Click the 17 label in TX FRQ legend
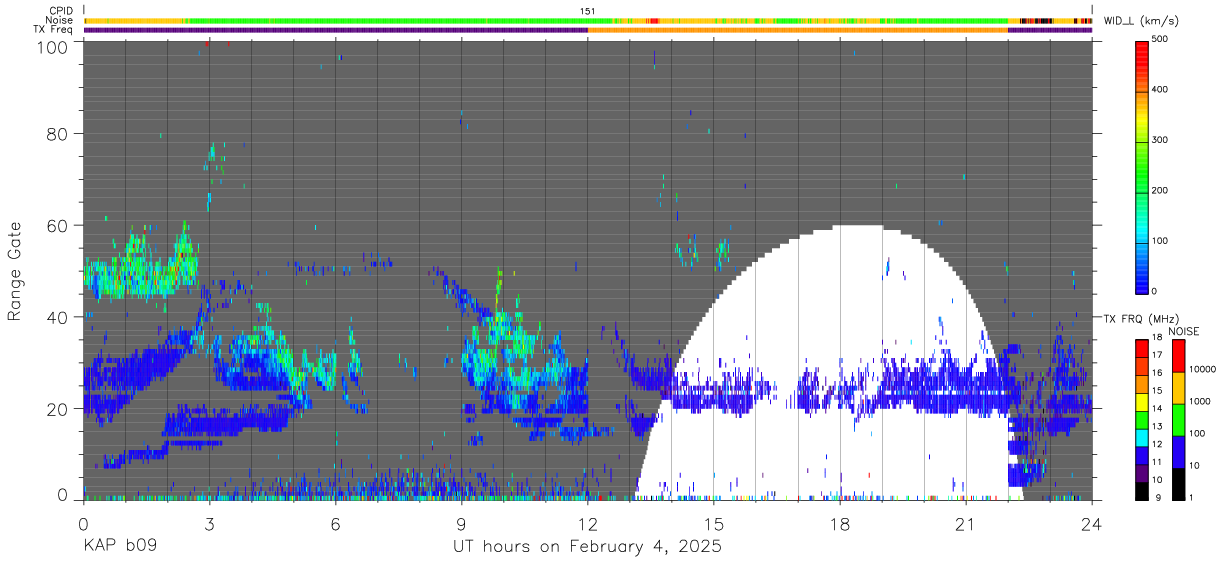 coord(1157,355)
